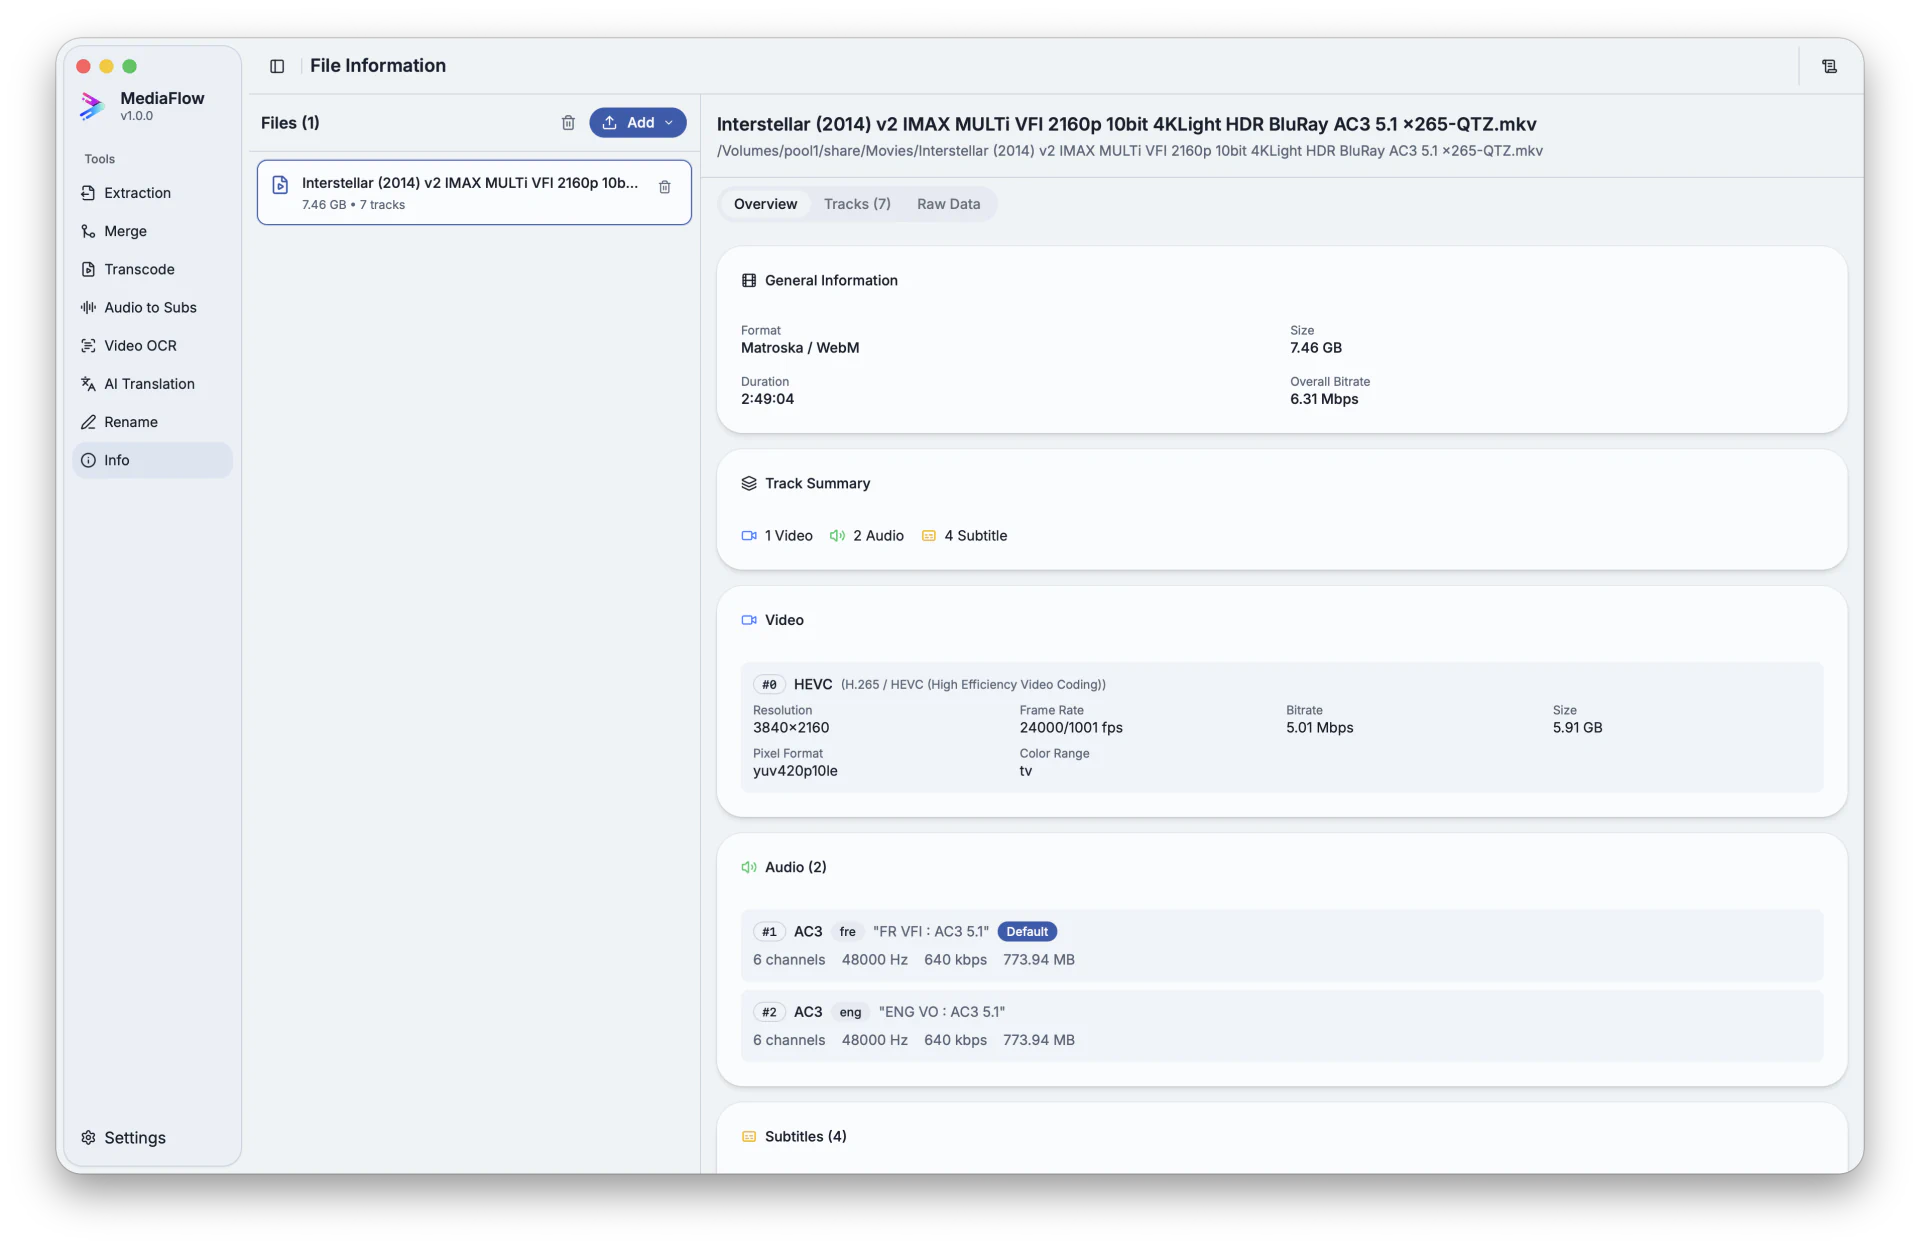
Task: Click the pixel format yuv420p10le
Action: 795,771
